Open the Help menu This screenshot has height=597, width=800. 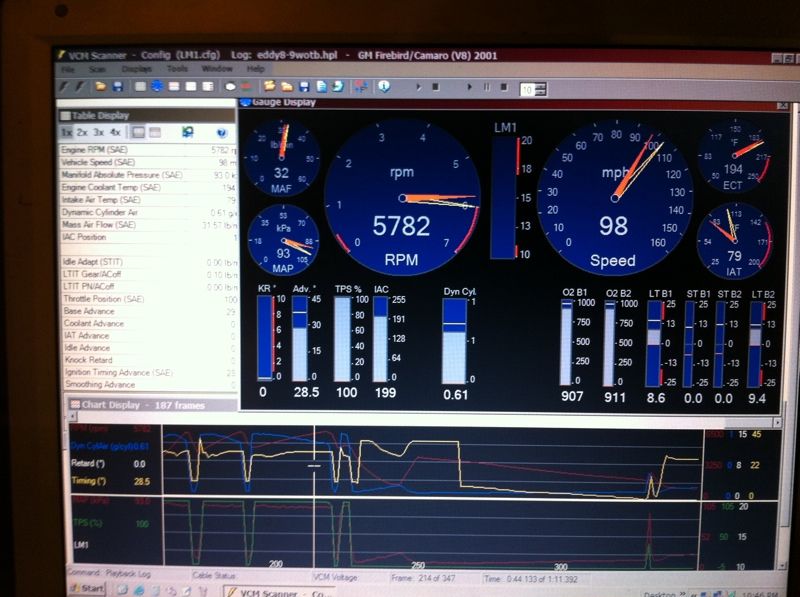[255, 69]
